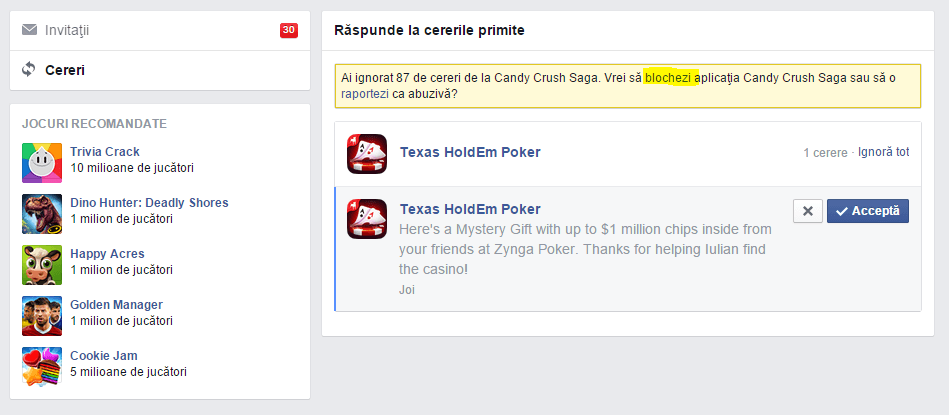The image size is (949, 415).
Task: Click the Cookie Jam title link
Action: 103,355
